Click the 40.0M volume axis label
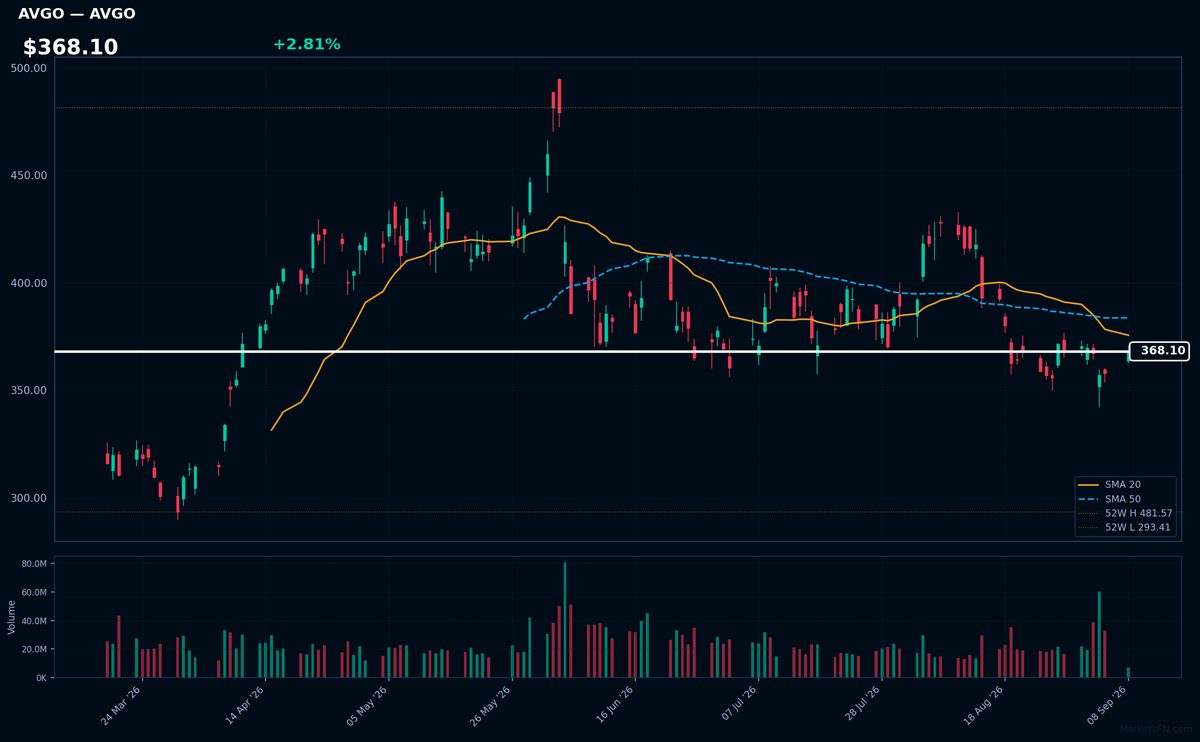1200x742 pixels. click(x=34, y=621)
